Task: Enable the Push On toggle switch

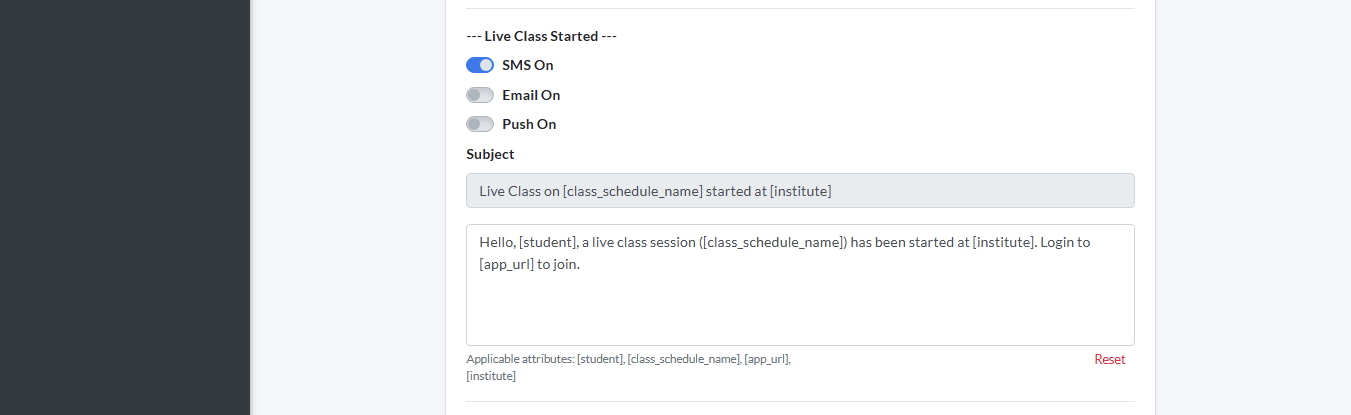Action: 480,124
